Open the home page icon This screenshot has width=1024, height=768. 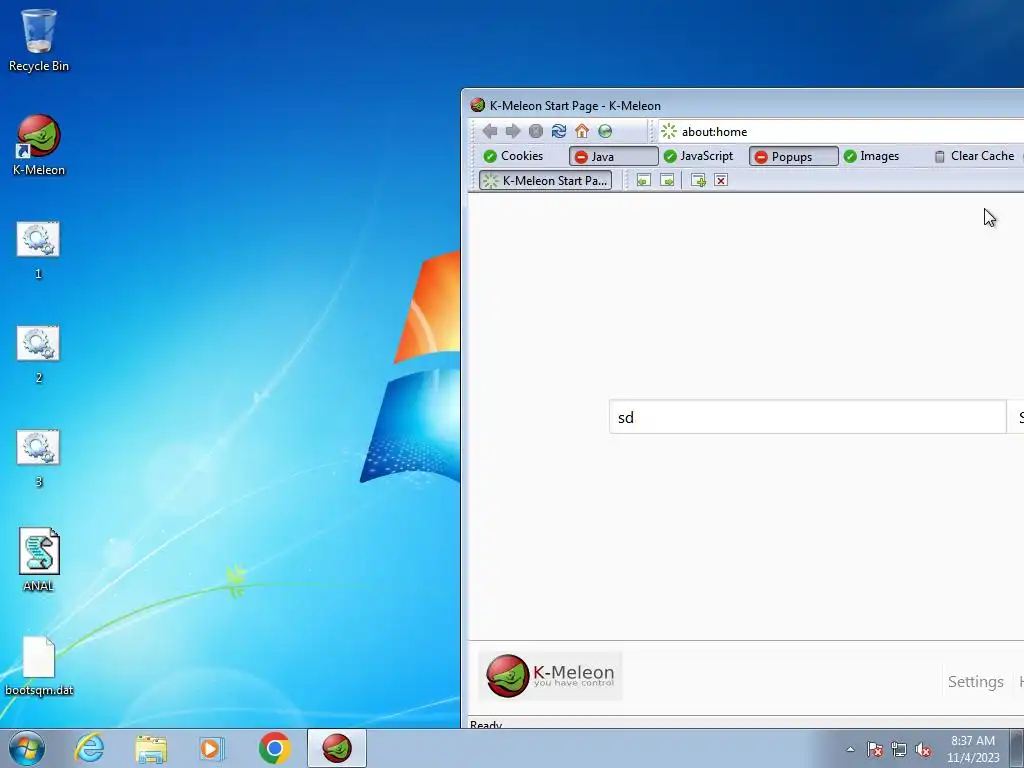[582, 131]
